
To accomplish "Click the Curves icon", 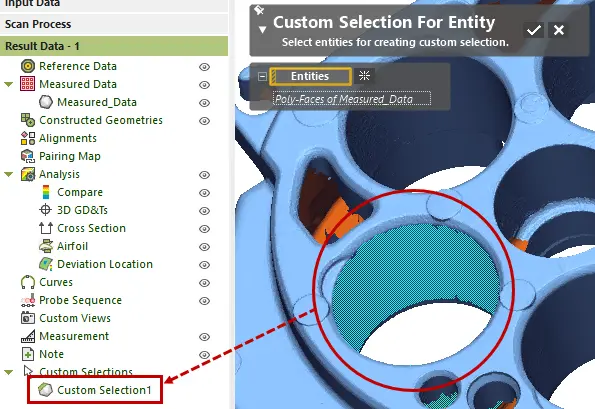I will tap(28, 282).
